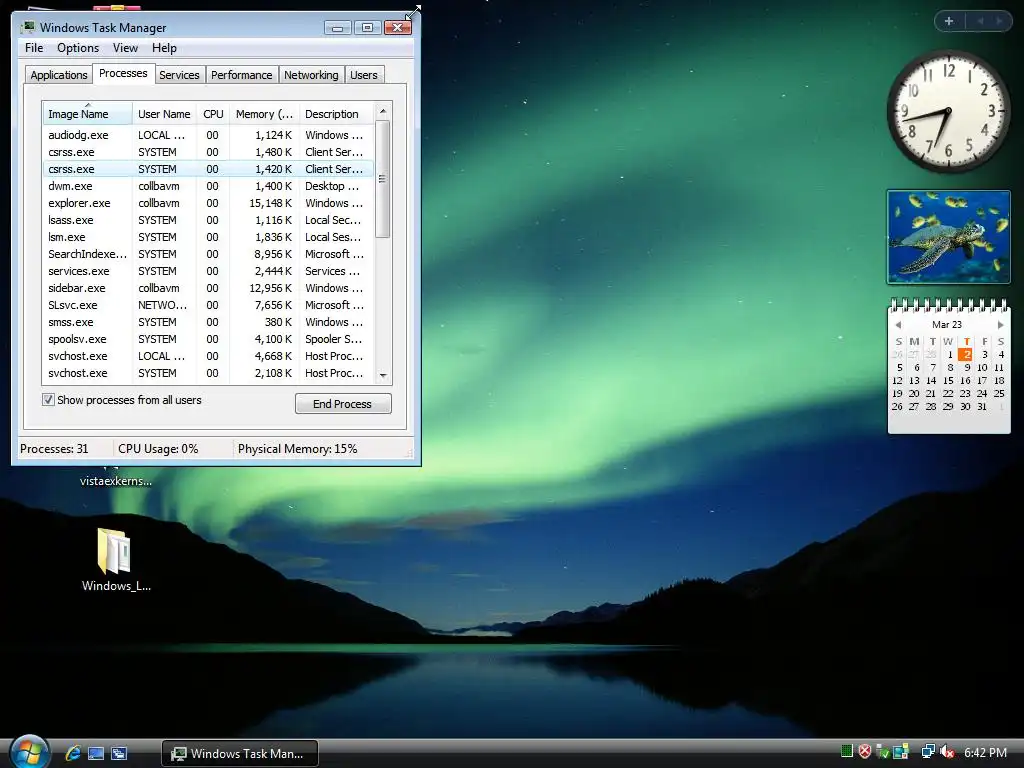Image resolution: width=1024 pixels, height=768 pixels.
Task: Launch Internet Explorer from Quick Launch
Action: [x=73, y=753]
